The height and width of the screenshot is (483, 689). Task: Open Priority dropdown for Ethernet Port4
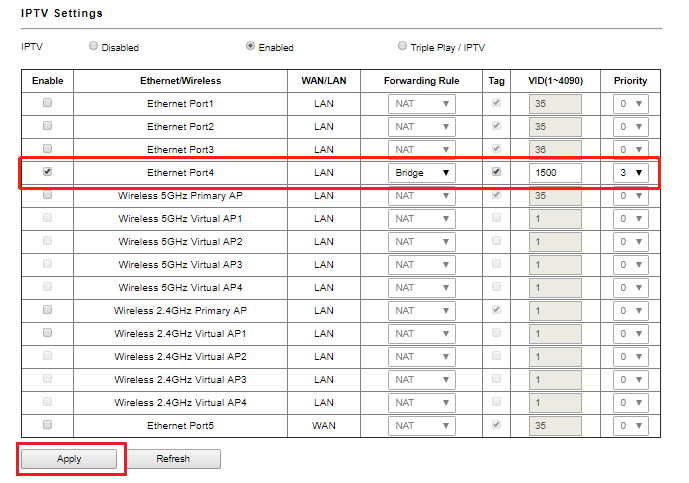[x=631, y=173]
